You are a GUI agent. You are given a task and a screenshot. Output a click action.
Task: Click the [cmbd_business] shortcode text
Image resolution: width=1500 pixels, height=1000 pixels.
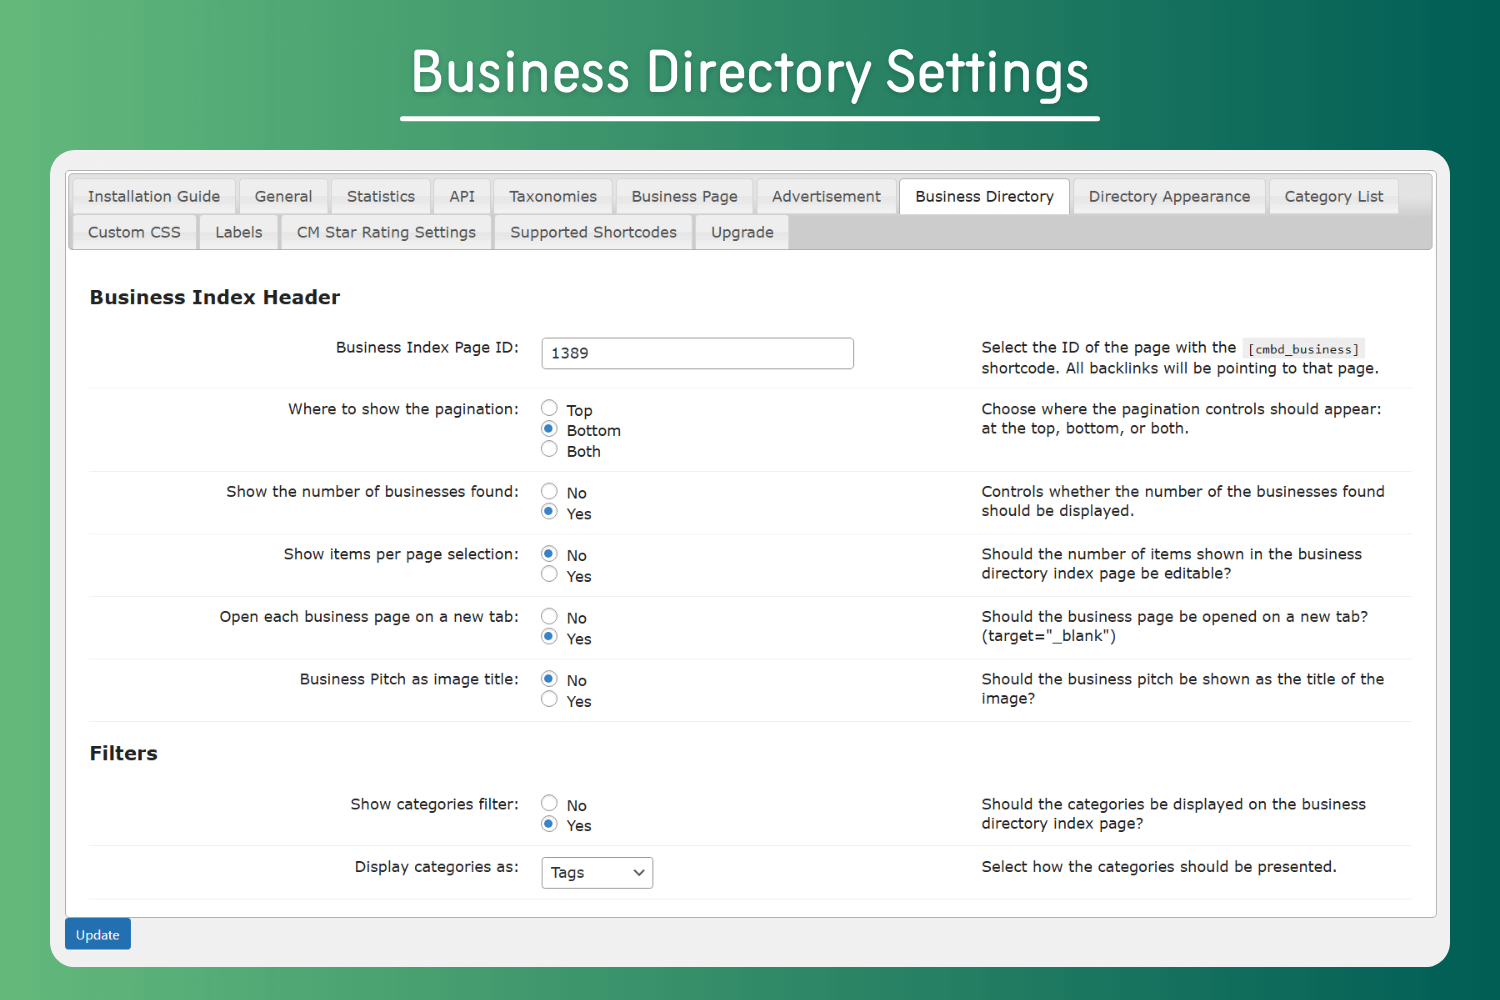coord(1303,349)
